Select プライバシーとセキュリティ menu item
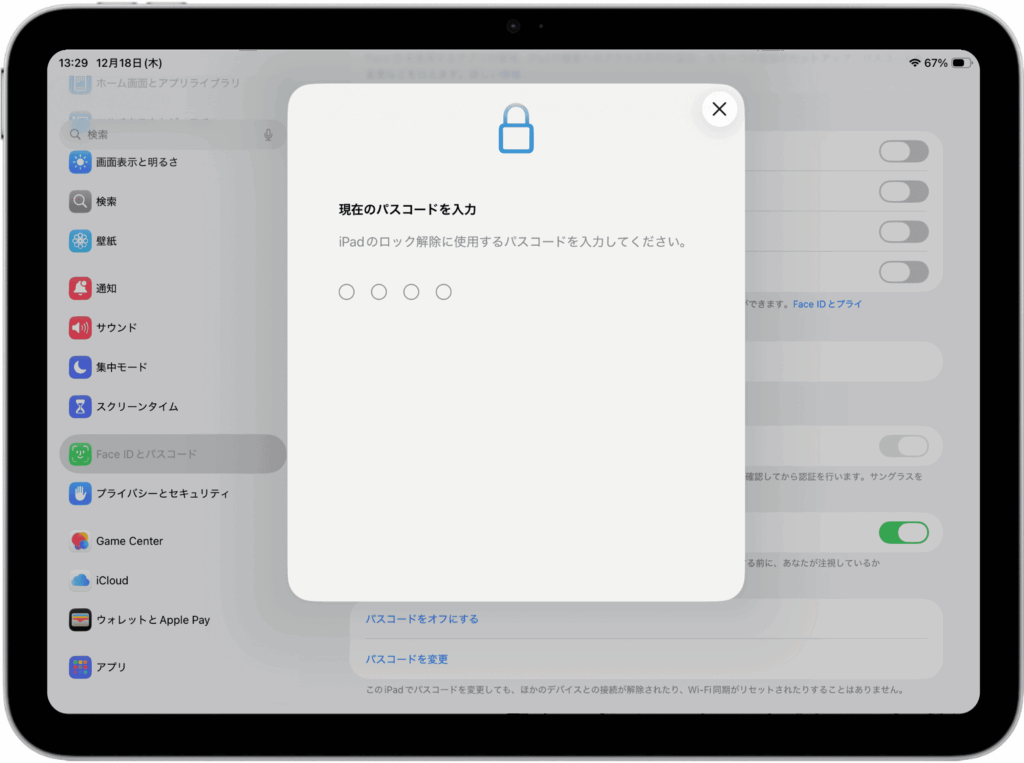The height and width of the screenshot is (763, 1024). 162,494
